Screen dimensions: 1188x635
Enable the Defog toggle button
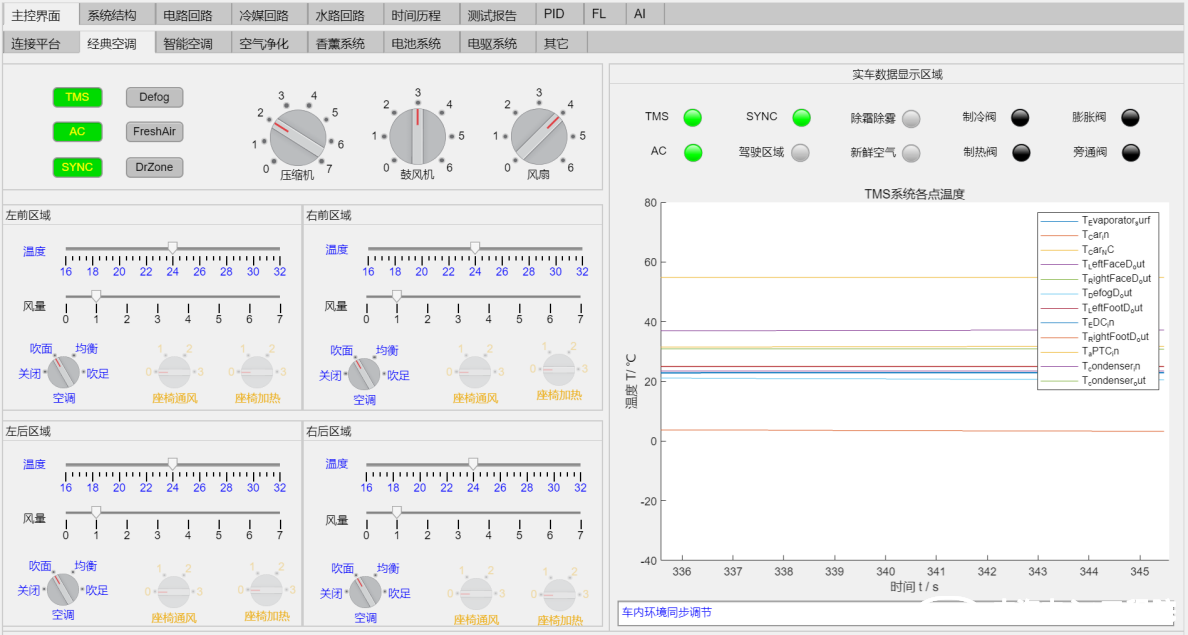[x=154, y=97]
